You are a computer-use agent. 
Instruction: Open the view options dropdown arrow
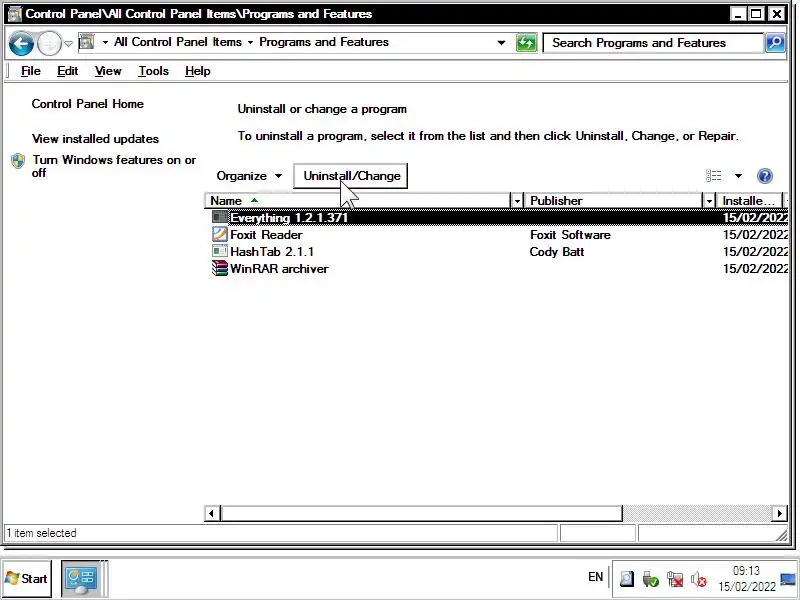738,176
